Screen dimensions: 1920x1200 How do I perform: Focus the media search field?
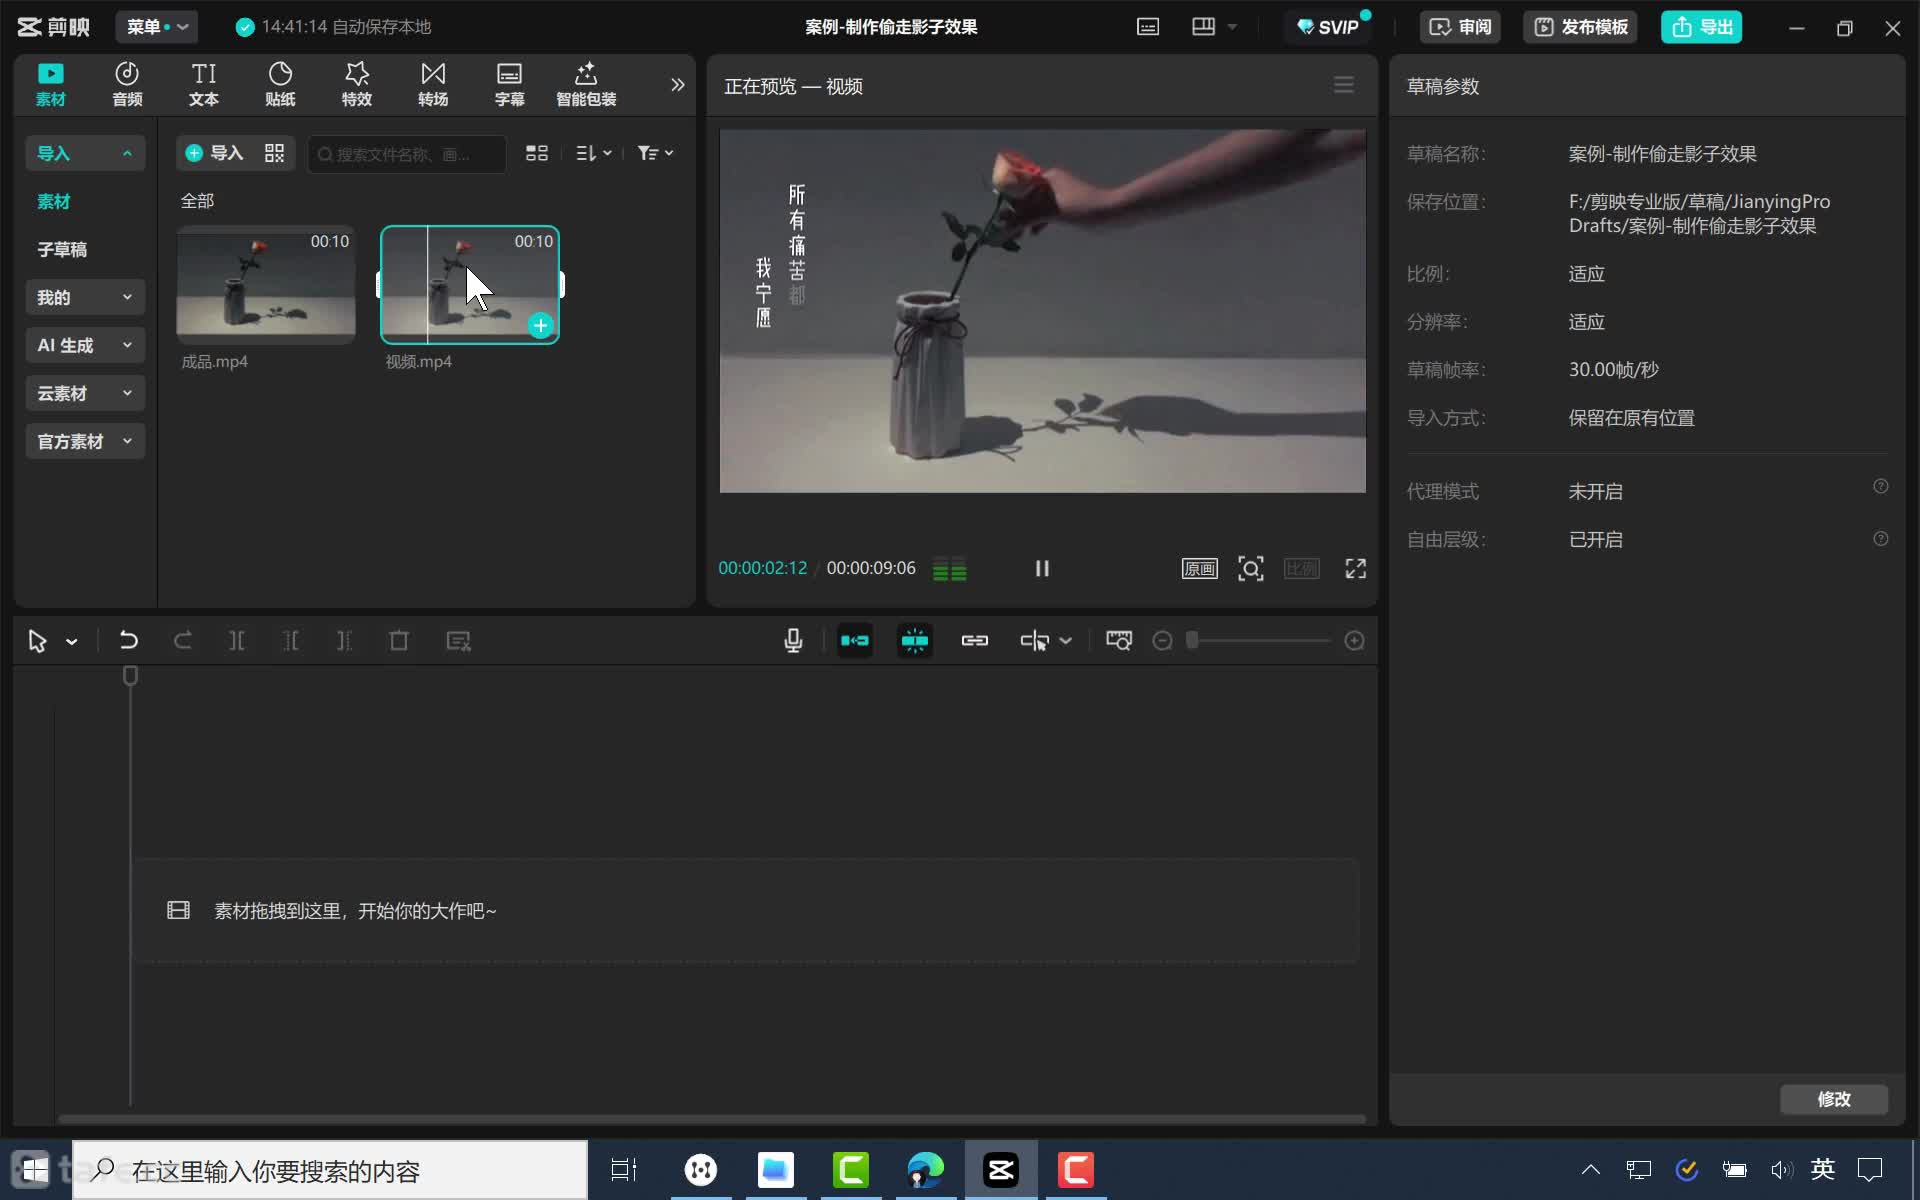point(406,154)
